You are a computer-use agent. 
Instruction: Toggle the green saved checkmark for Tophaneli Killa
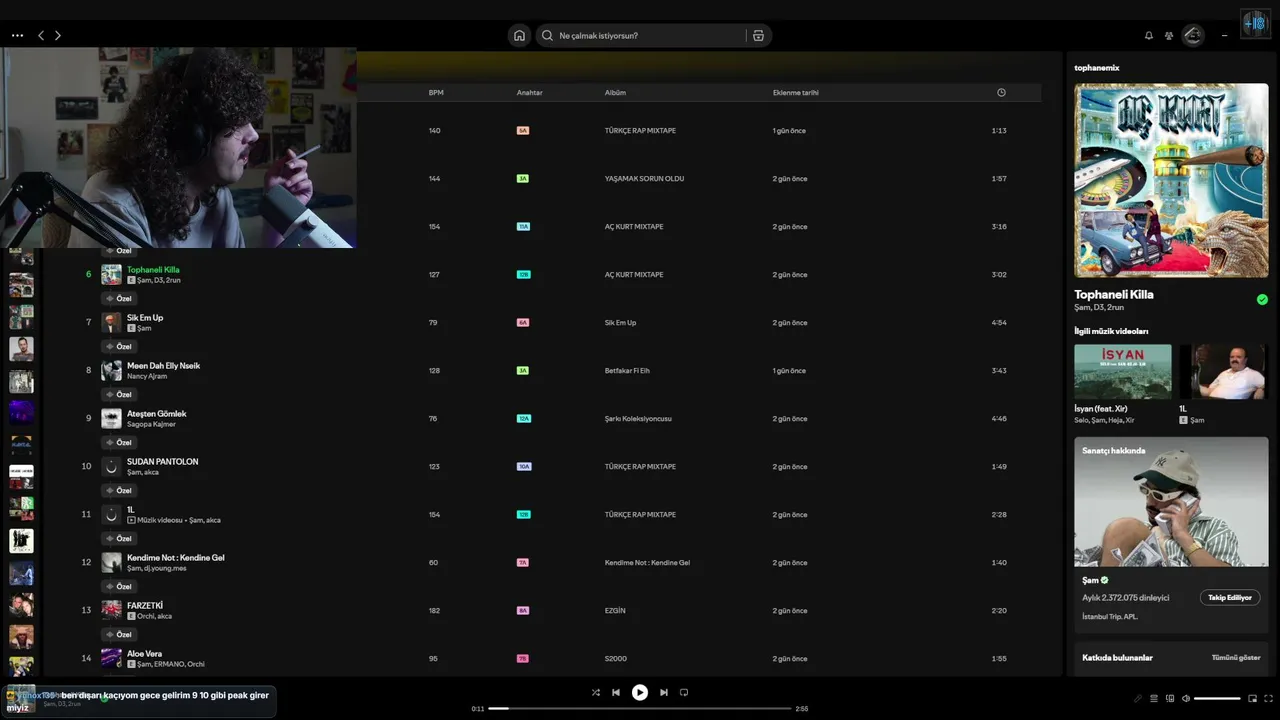pyautogui.click(x=1262, y=299)
